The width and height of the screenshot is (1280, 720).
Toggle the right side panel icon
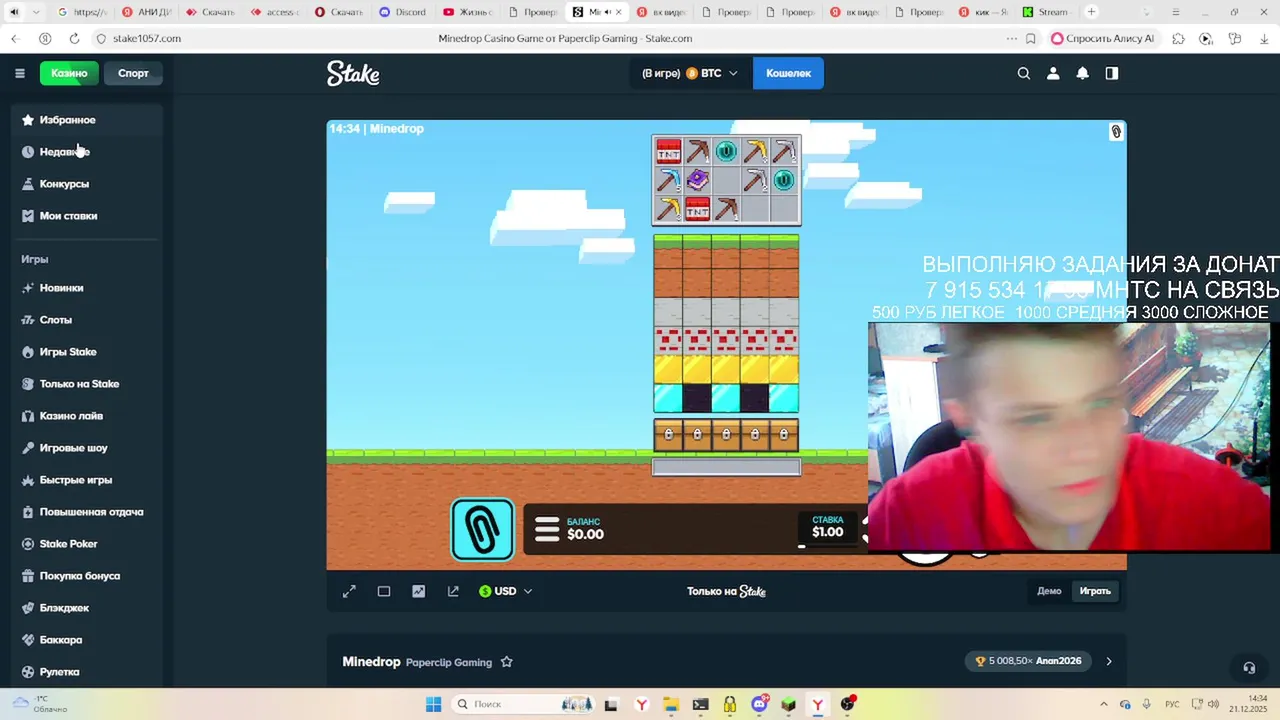tap(1111, 73)
